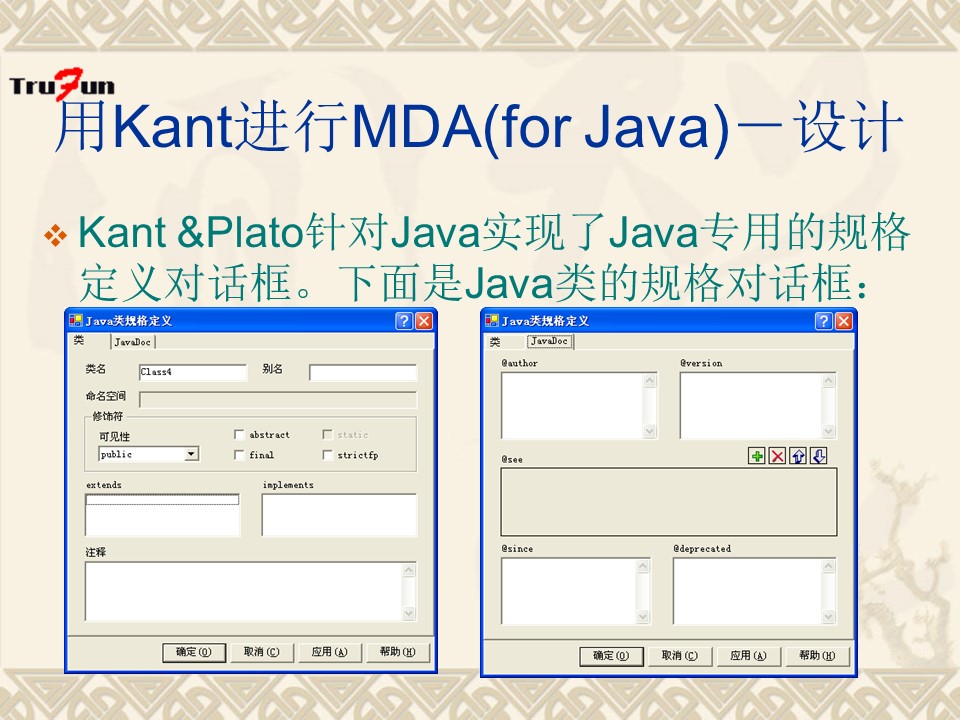The image size is (960, 720).
Task: Click 应用(A) in the right dialog
Action: 748,656
